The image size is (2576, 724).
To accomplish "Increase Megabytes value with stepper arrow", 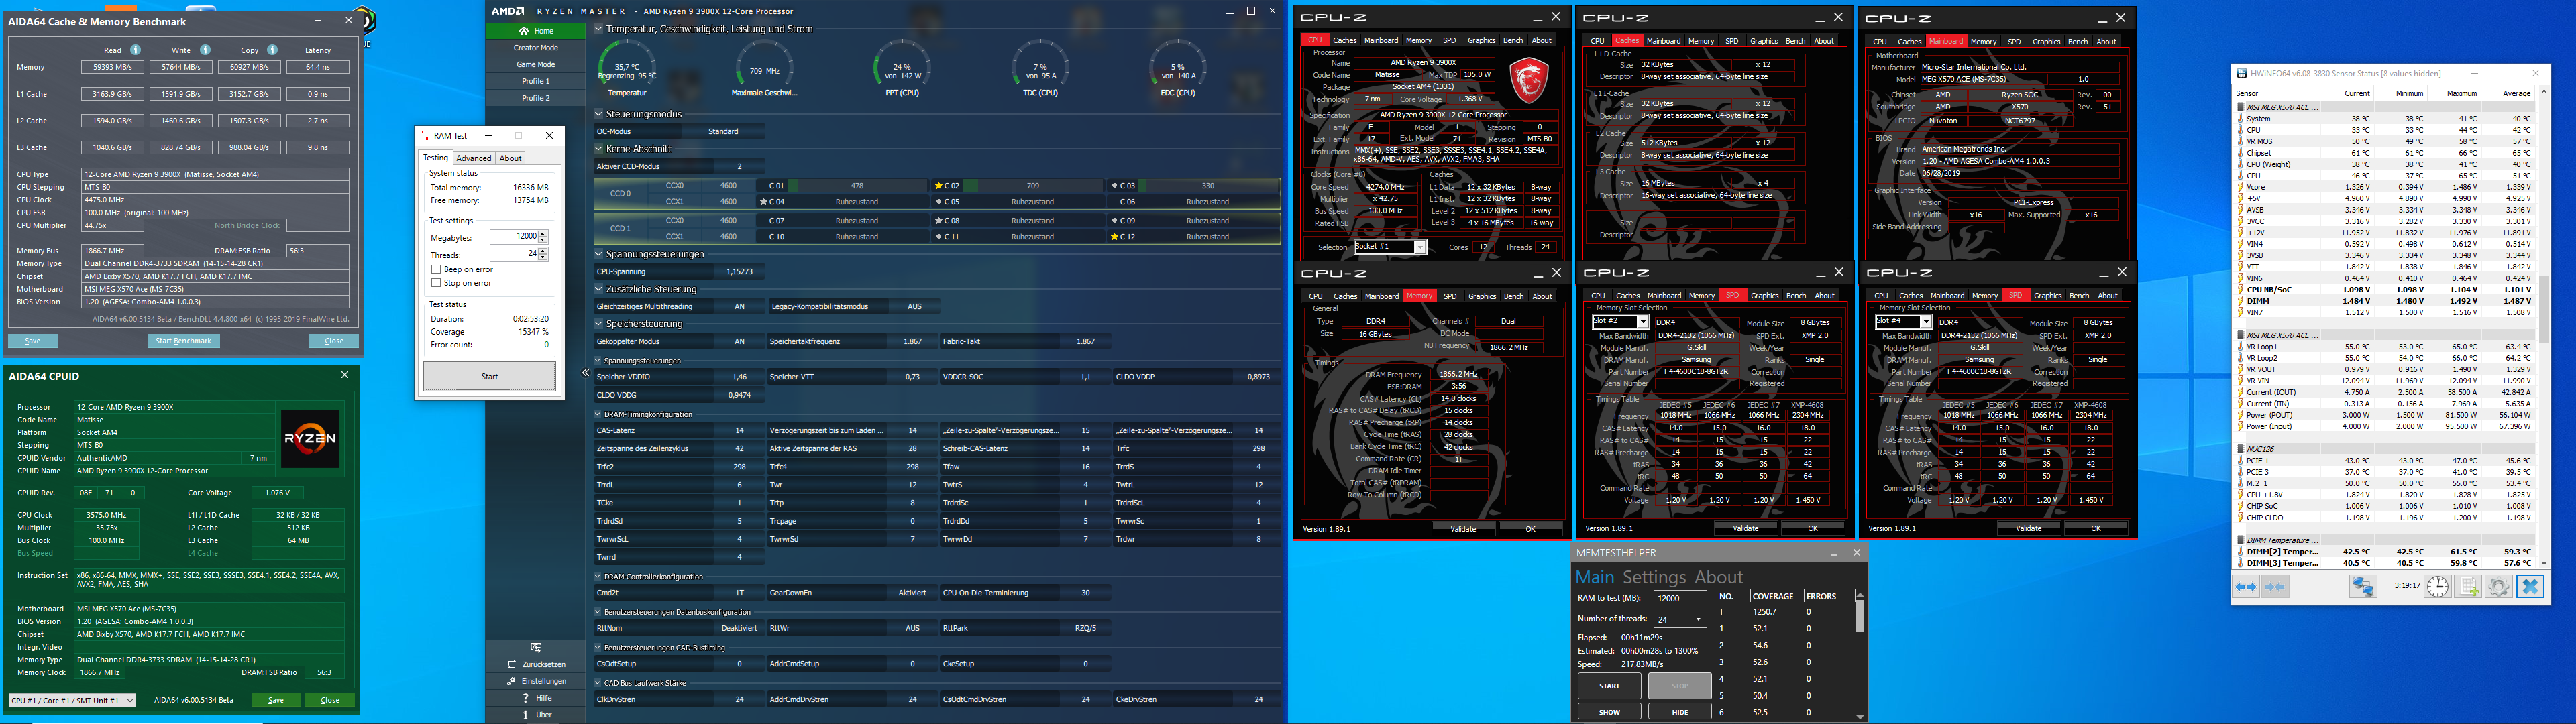I will 543,233.
